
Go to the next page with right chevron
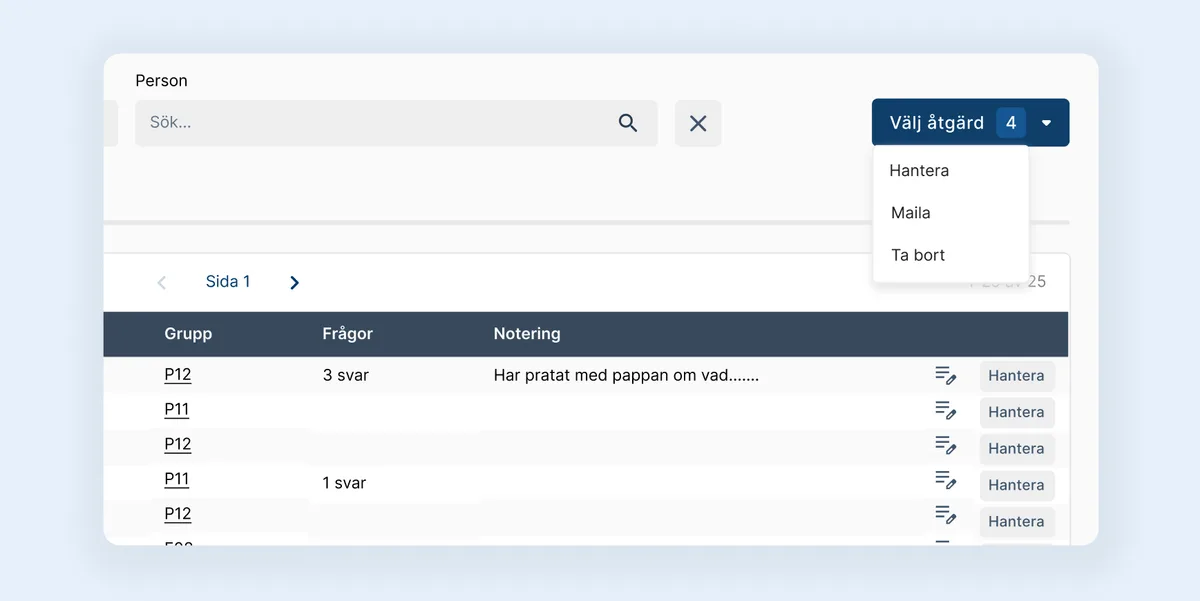click(294, 283)
